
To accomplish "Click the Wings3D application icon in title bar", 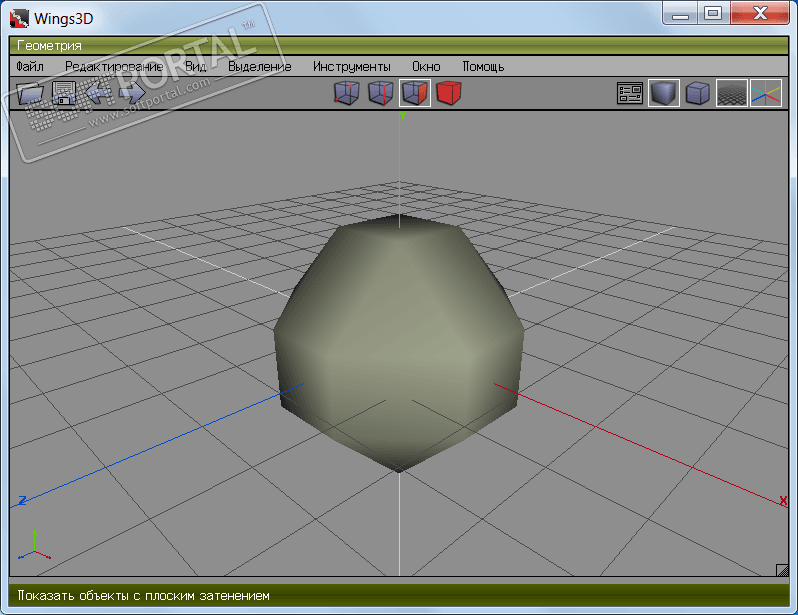I will pyautogui.click(x=19, y=18).
